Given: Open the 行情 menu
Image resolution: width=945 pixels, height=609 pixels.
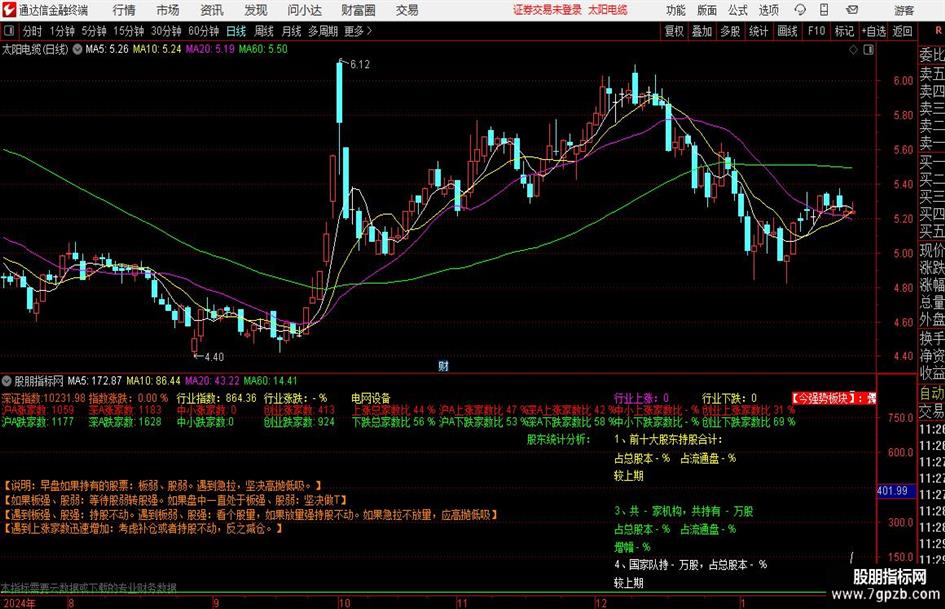Looking at the screenshot, I should [124, 10].
